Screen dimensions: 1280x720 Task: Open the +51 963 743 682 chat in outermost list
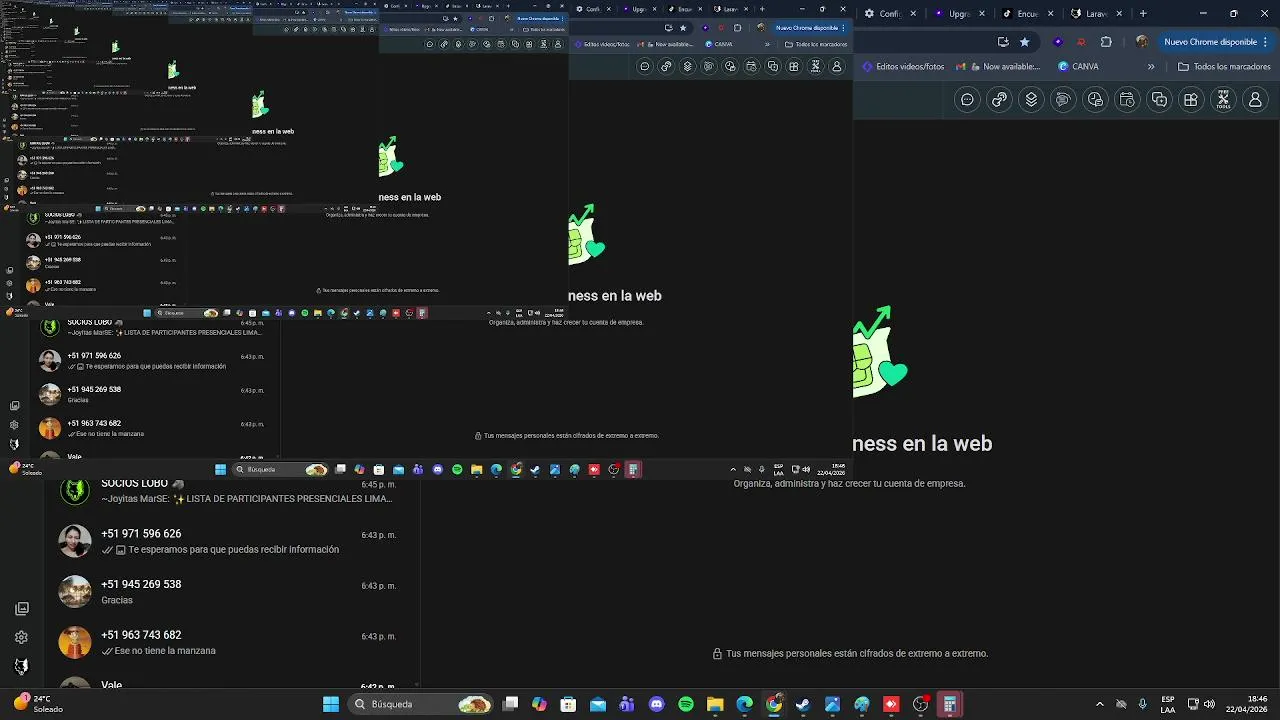[x=231, y=642]
